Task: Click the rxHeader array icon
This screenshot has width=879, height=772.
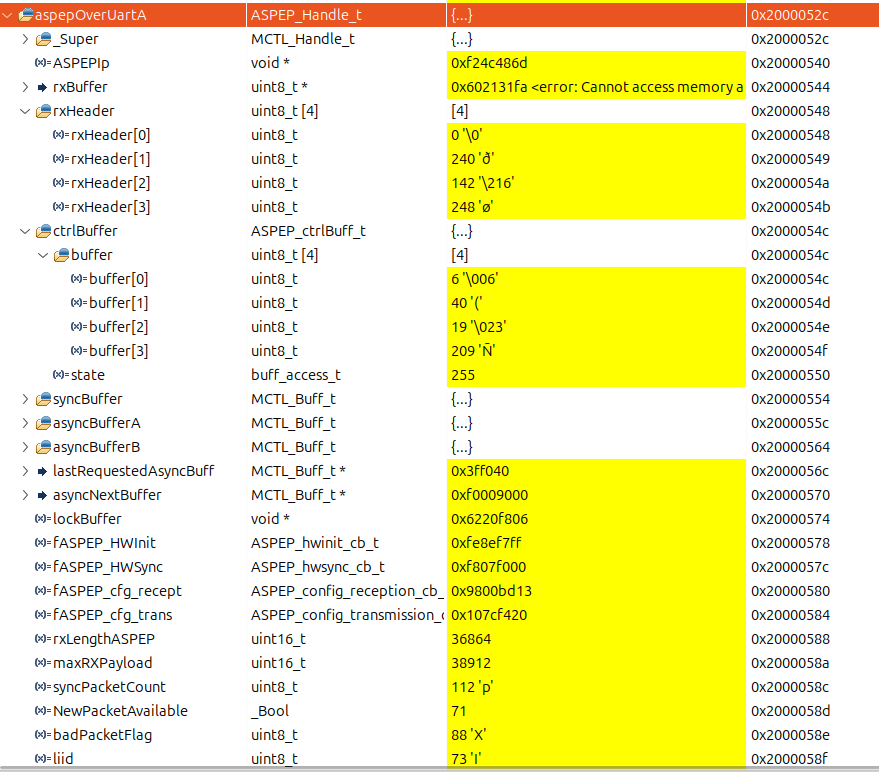Action: click(43, 111)
